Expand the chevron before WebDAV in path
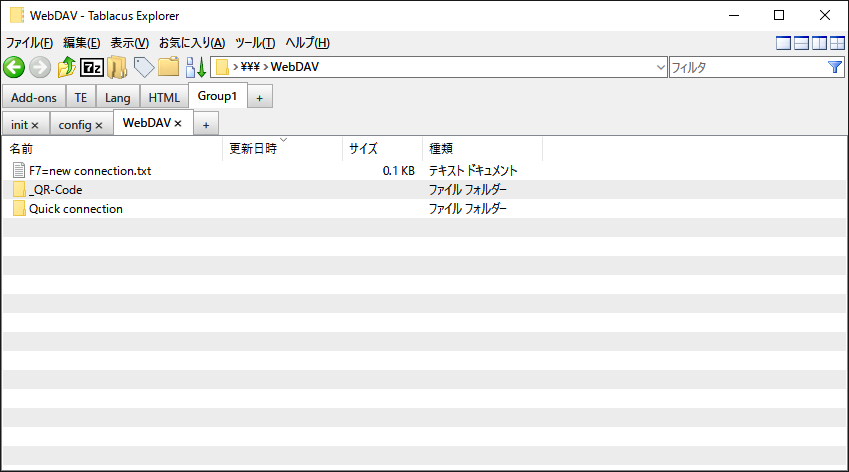This screenshot has height=472, width=849. click(x=265, y=67)
